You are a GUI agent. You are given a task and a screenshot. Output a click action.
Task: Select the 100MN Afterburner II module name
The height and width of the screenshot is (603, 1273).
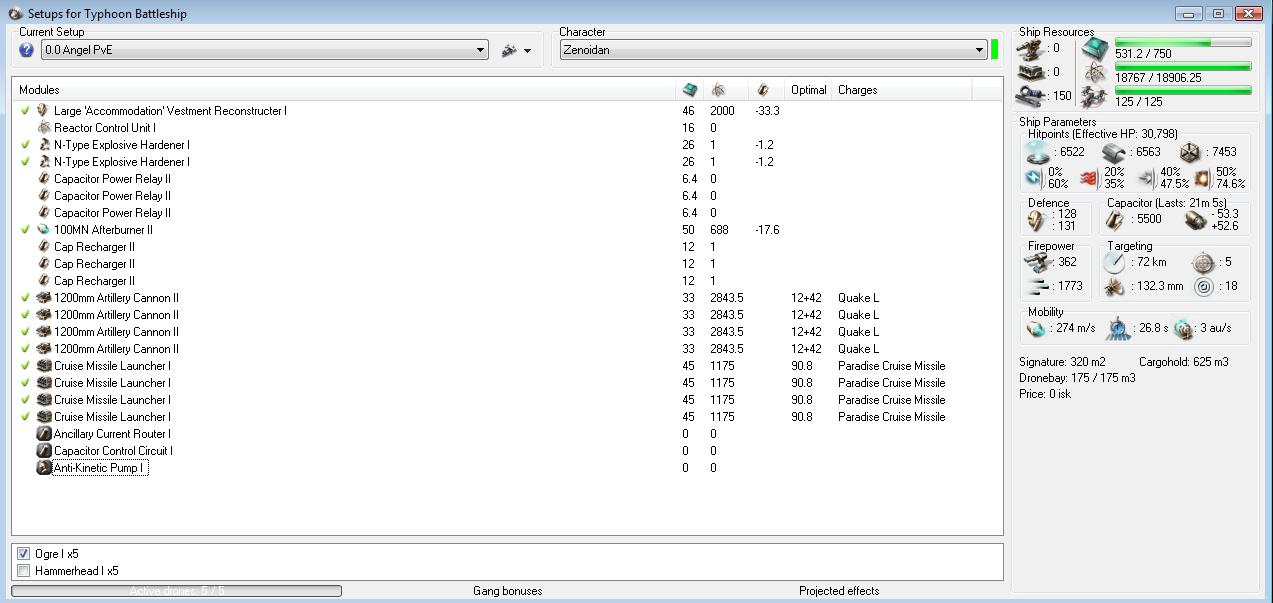103,230
